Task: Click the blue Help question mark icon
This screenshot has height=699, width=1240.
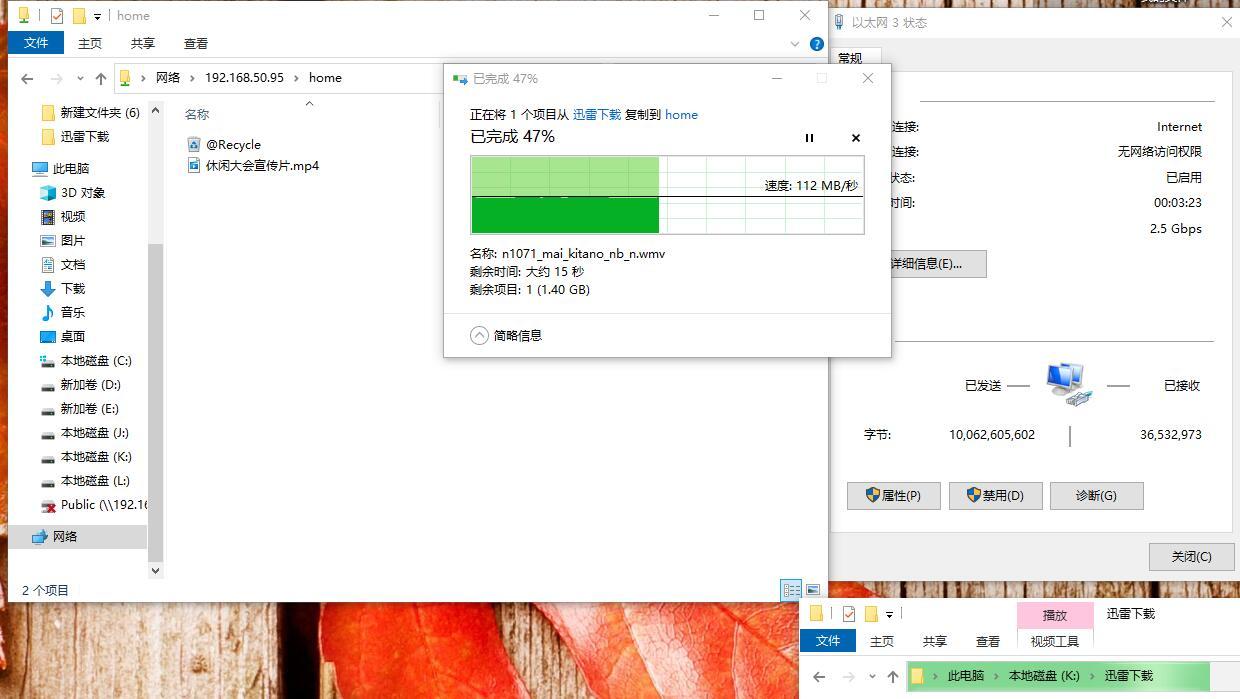Action: (817, 43)
